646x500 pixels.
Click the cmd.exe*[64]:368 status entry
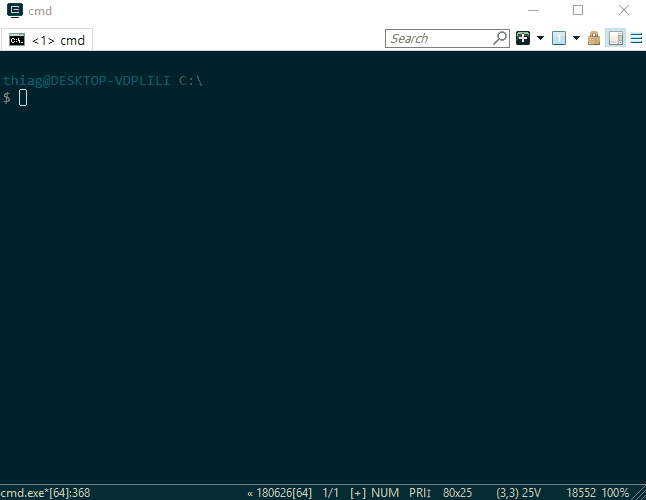click(45, 493)
